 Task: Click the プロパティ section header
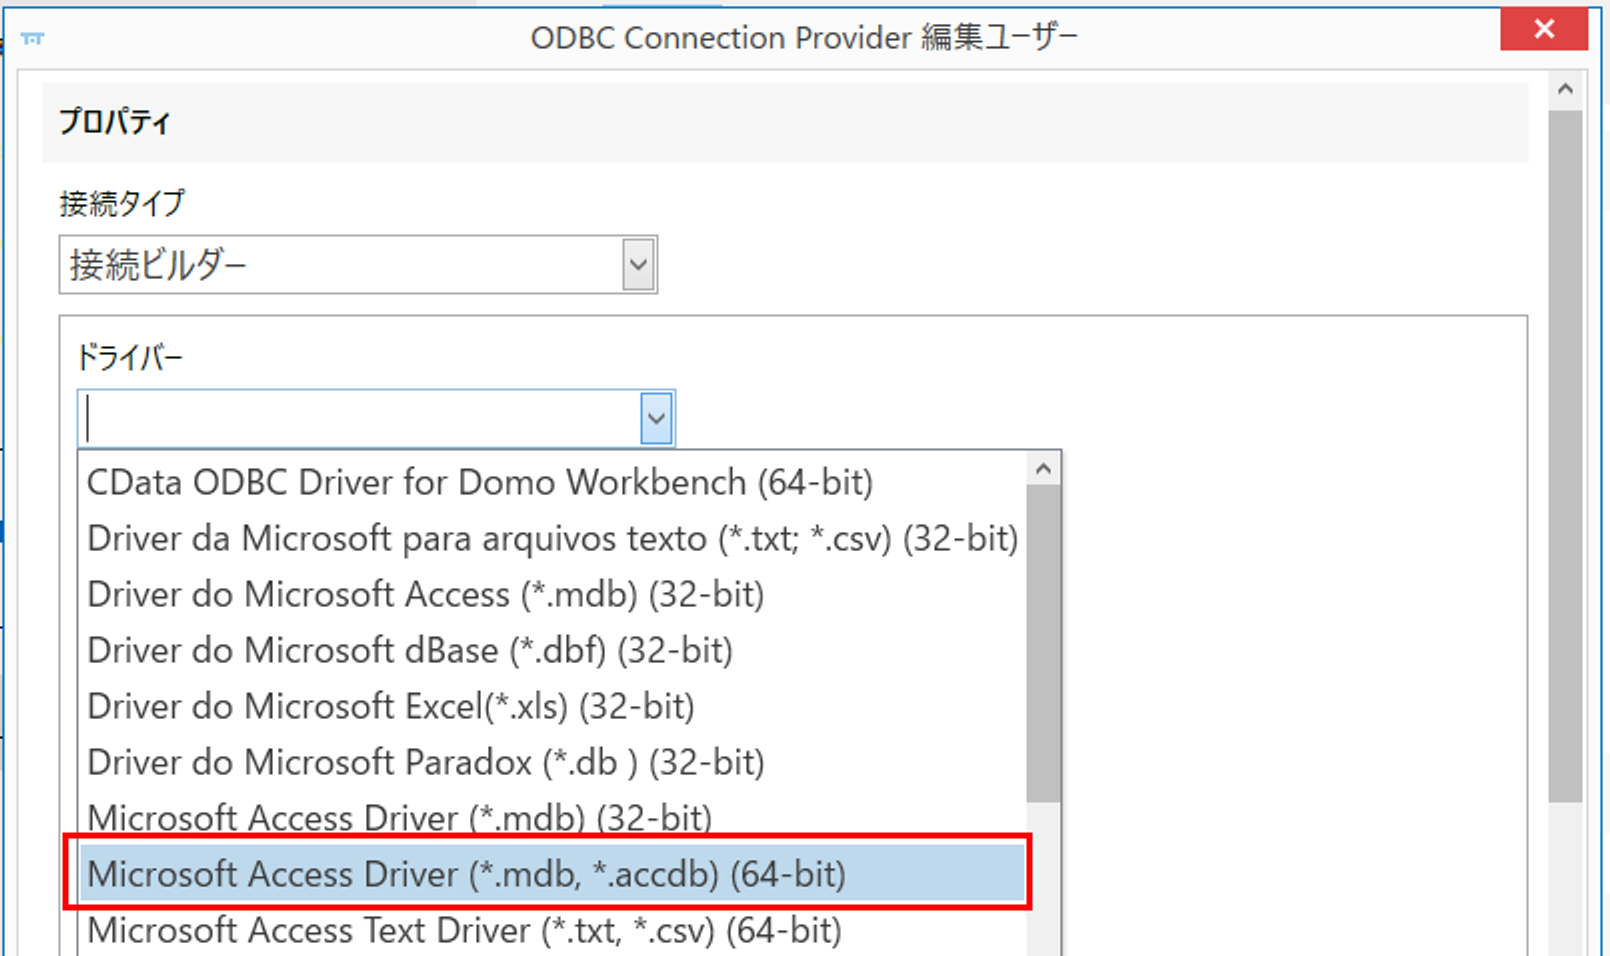click(785, 122)
